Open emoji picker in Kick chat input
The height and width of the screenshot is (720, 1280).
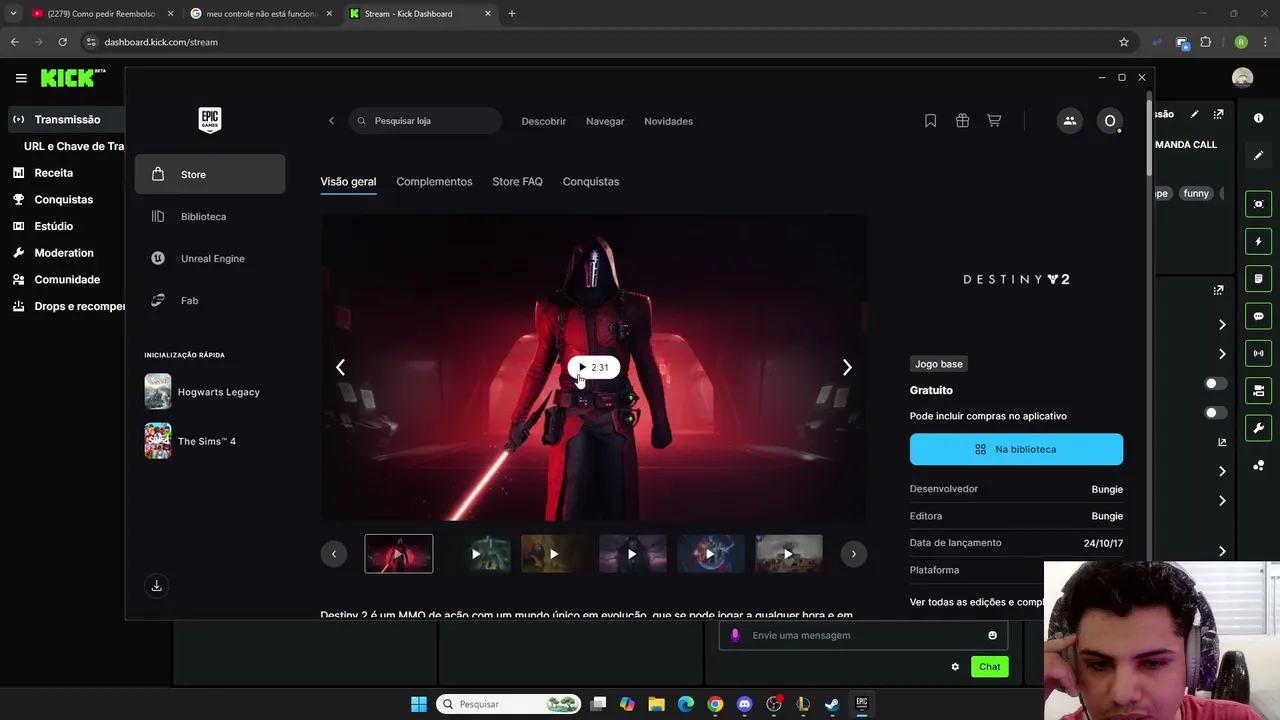click(x=992, y=635)
